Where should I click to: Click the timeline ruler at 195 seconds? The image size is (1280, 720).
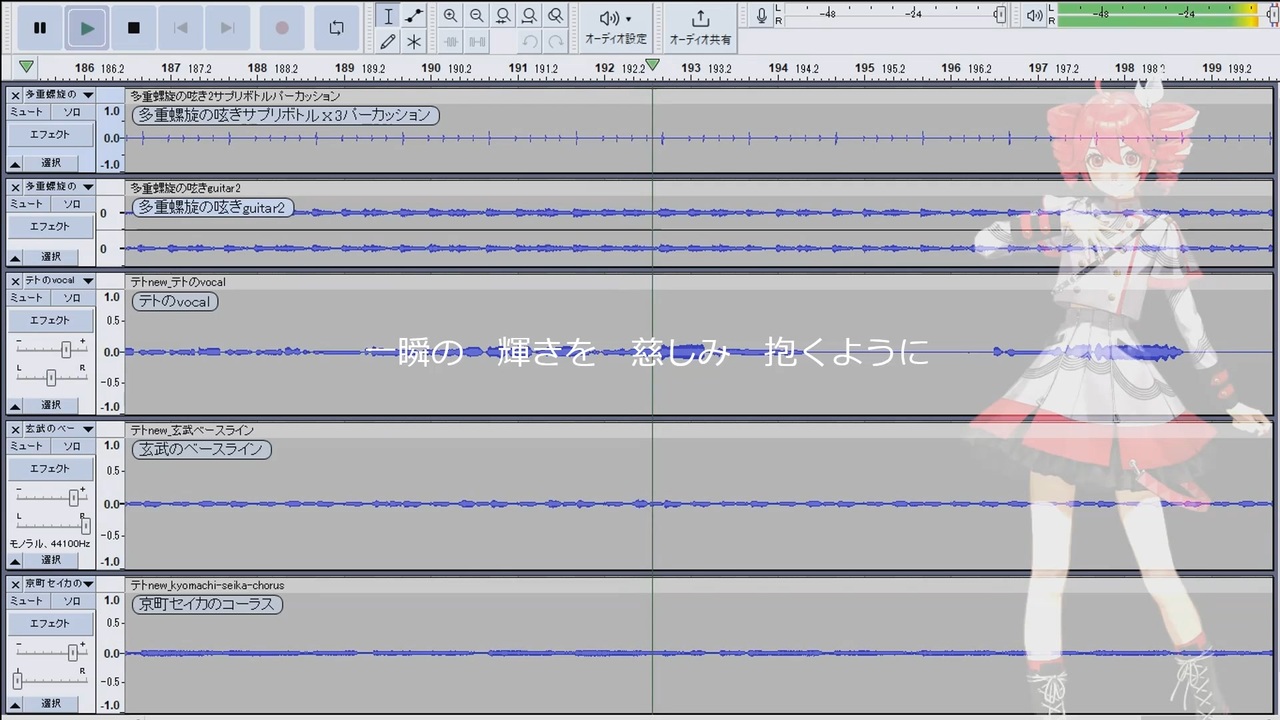(x=864, y=68)
